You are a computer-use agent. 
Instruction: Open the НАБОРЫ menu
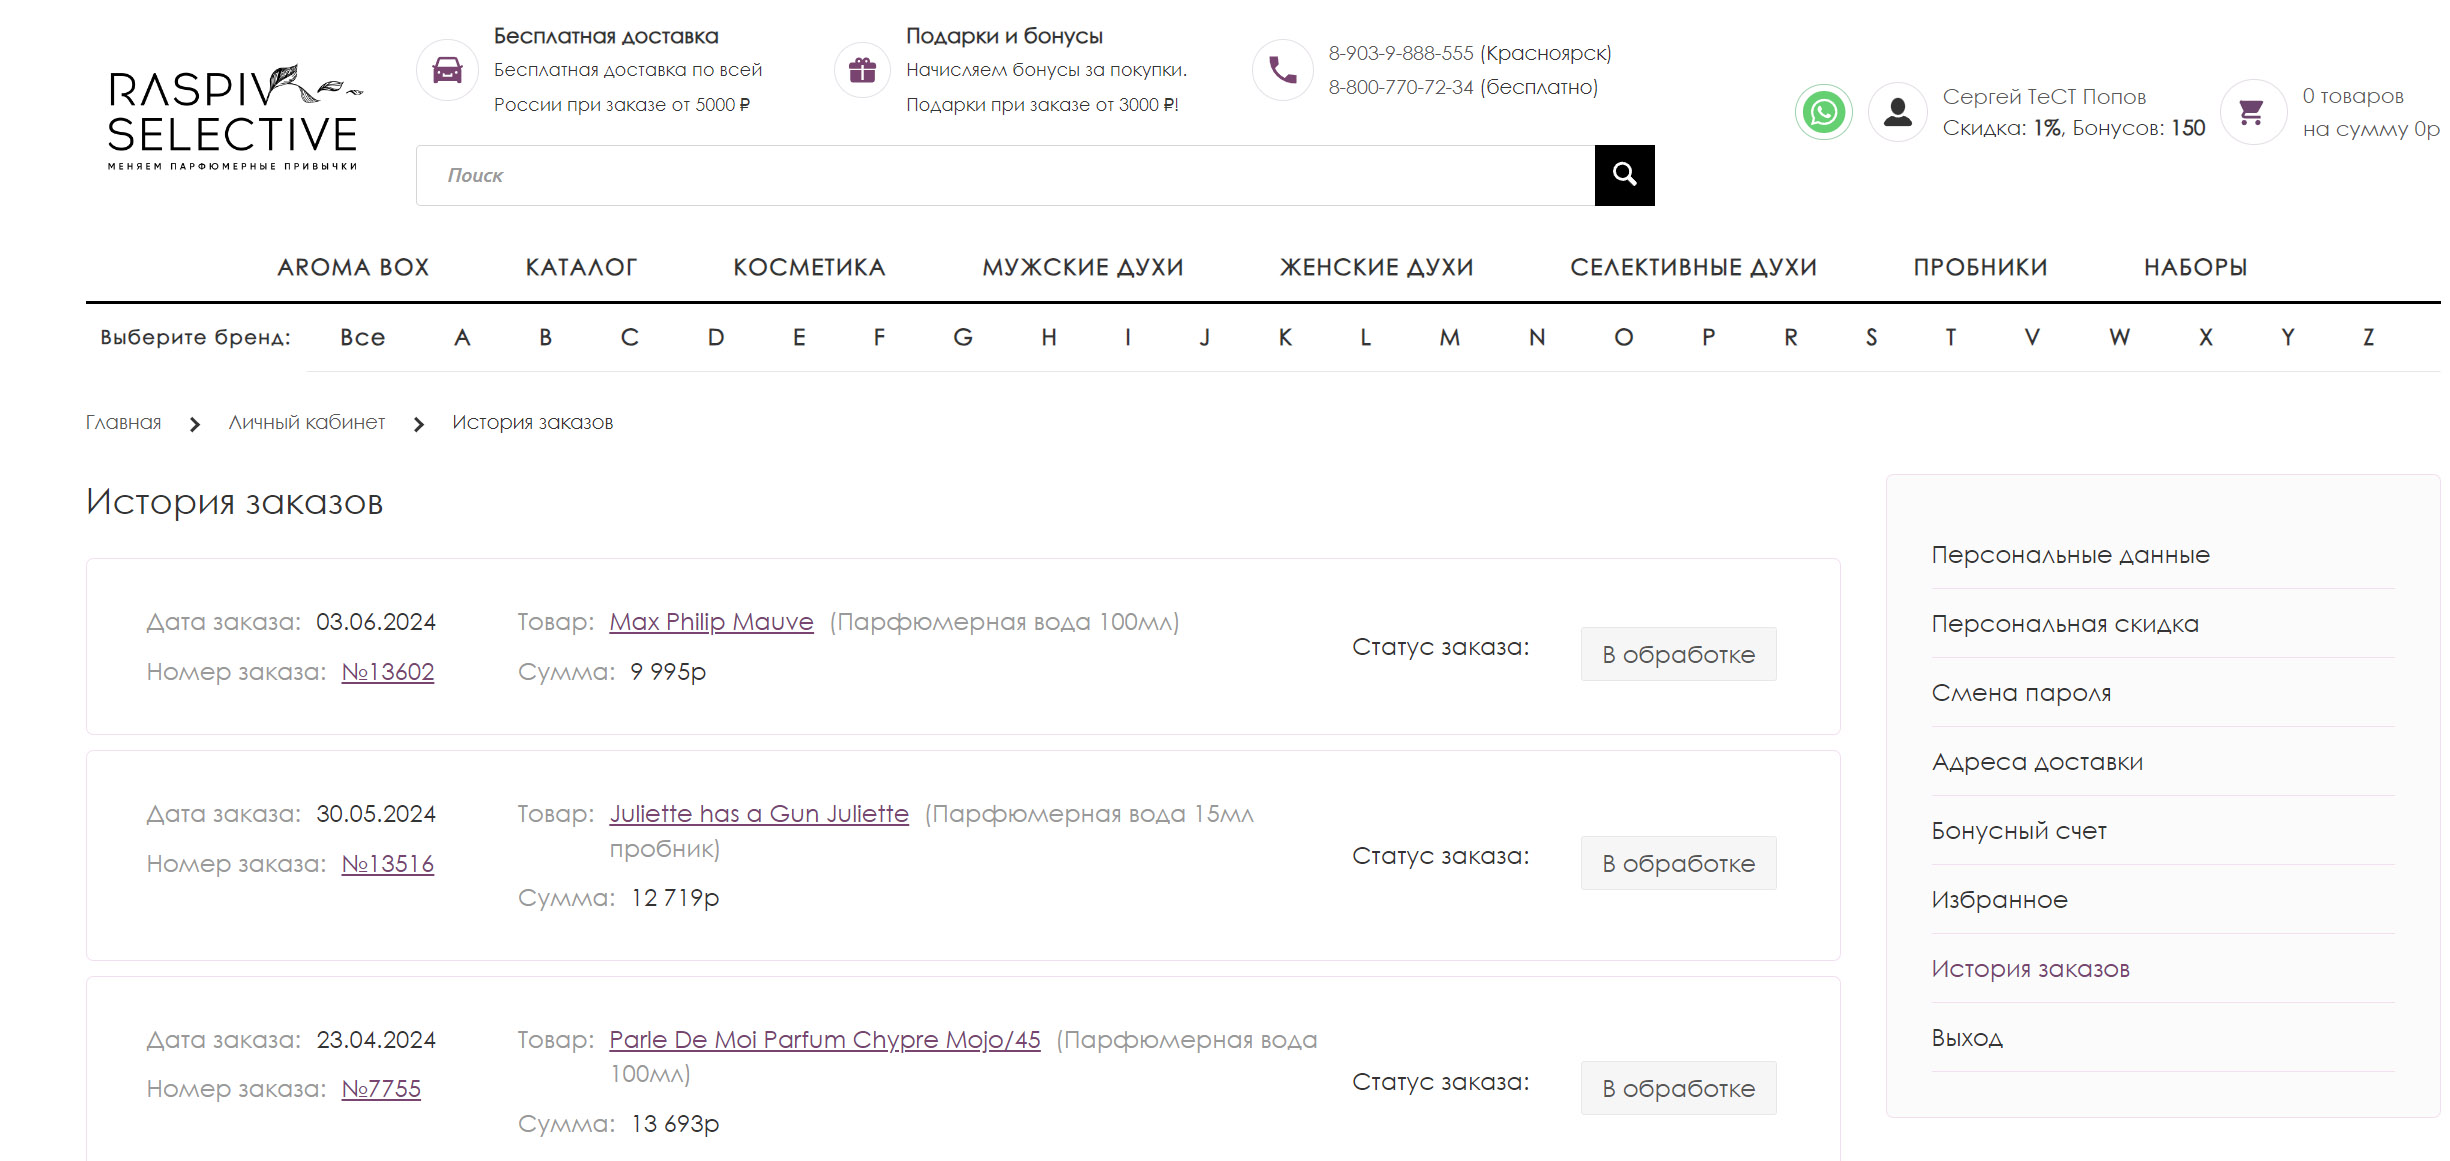pos(2195,267)
